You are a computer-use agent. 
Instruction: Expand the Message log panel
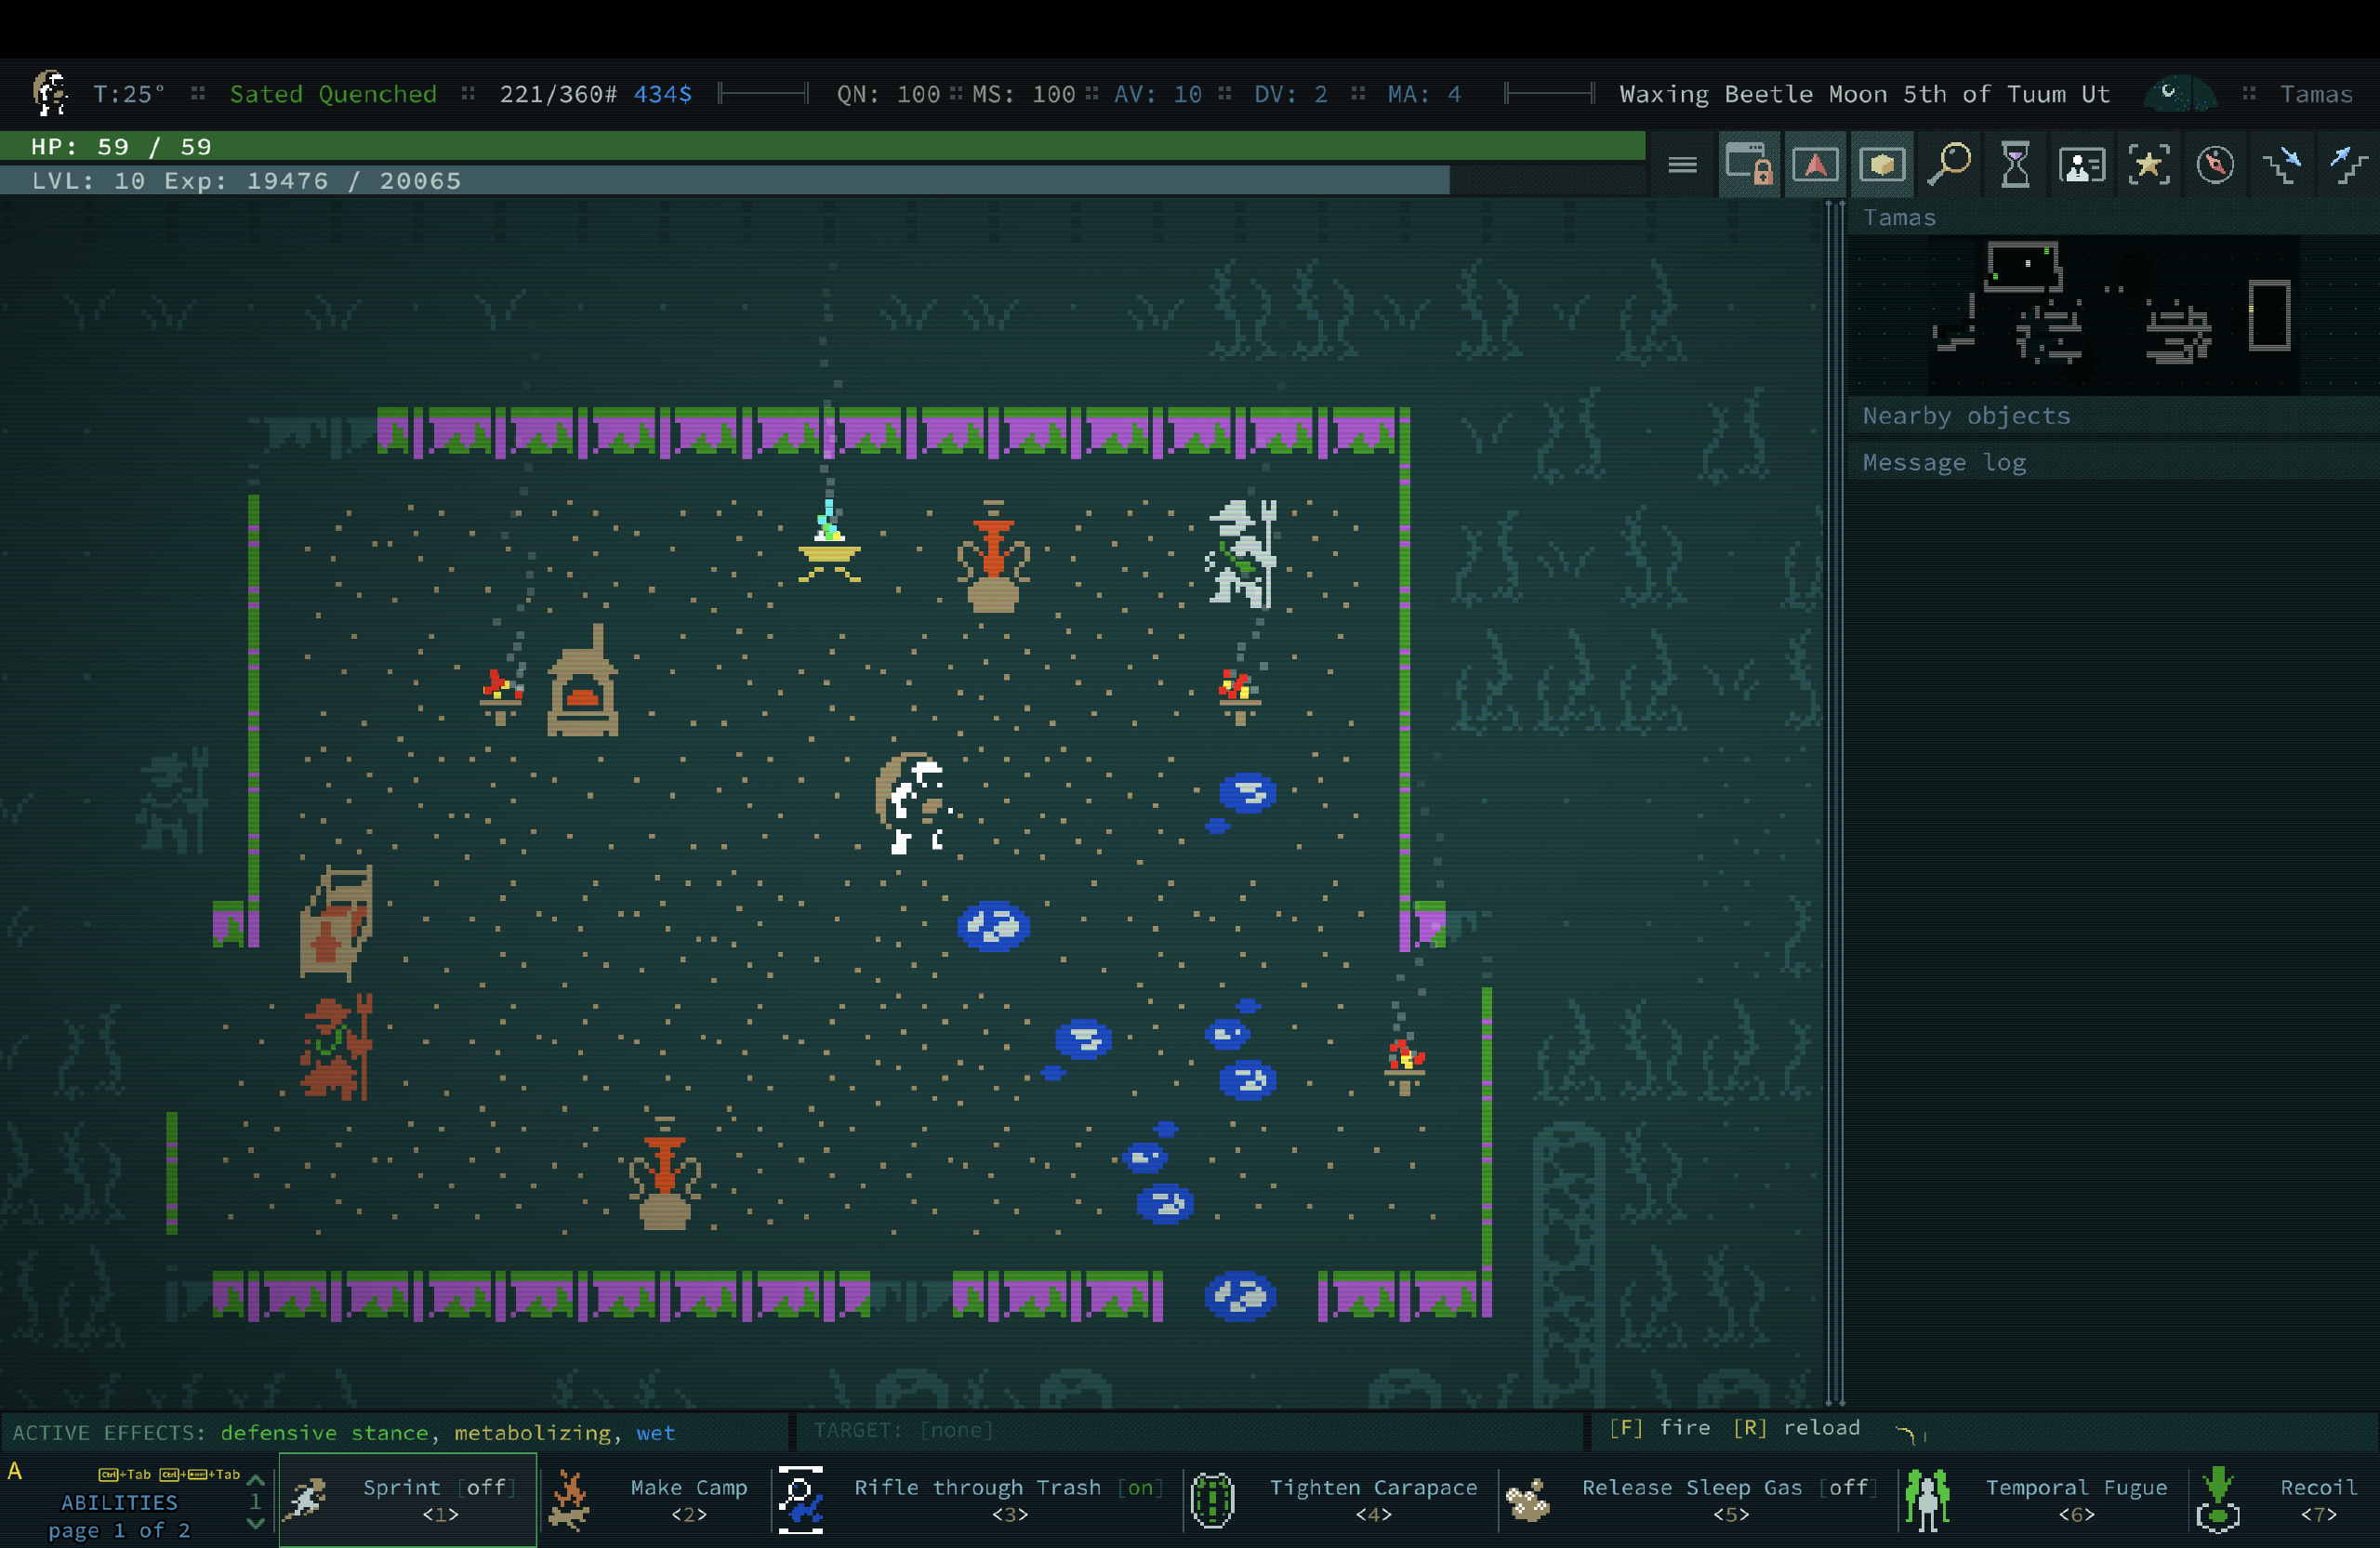1943,461
